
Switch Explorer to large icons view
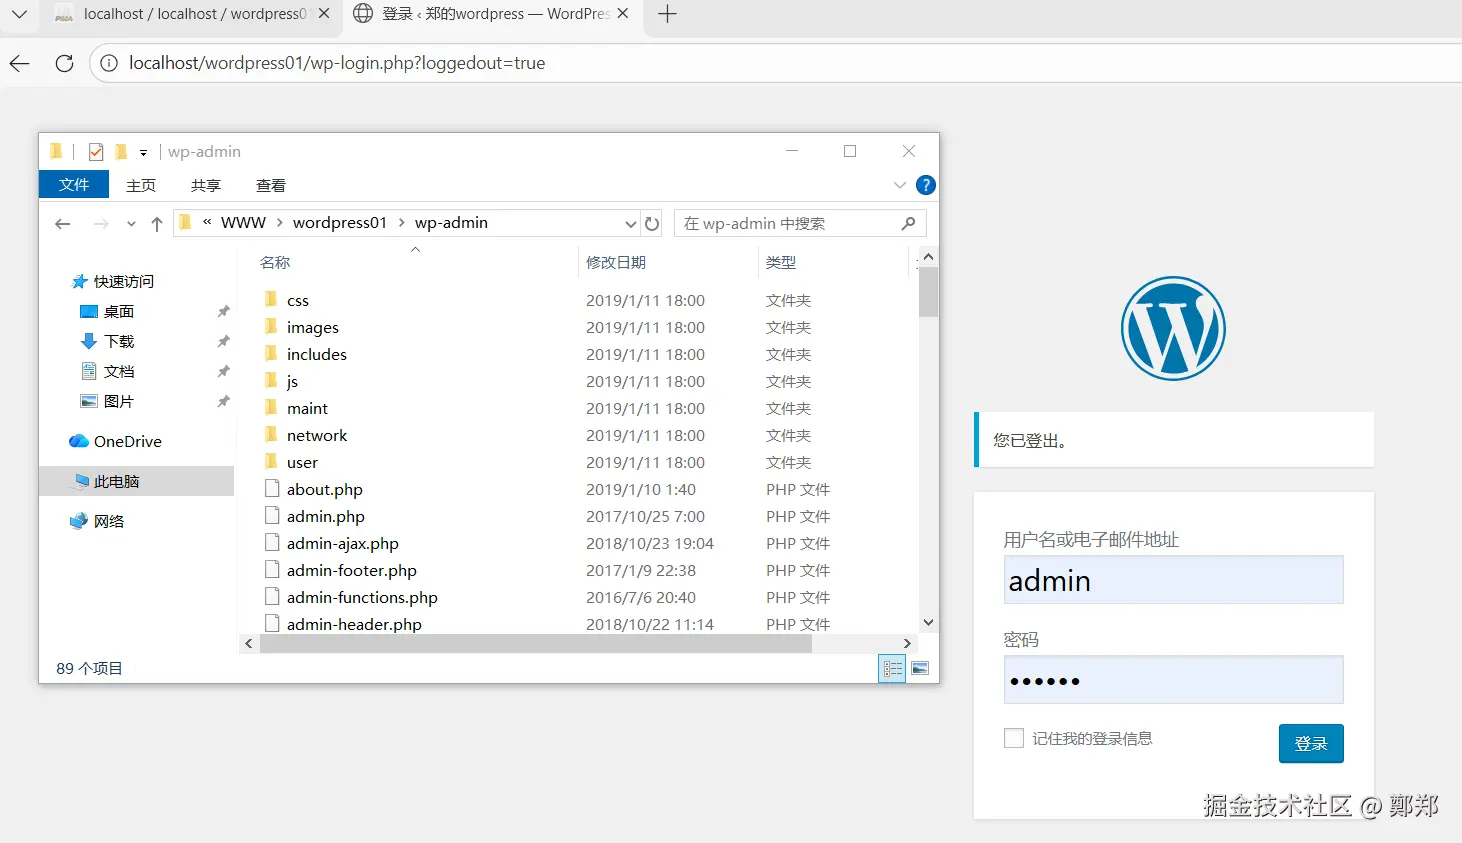click(921, 669)
